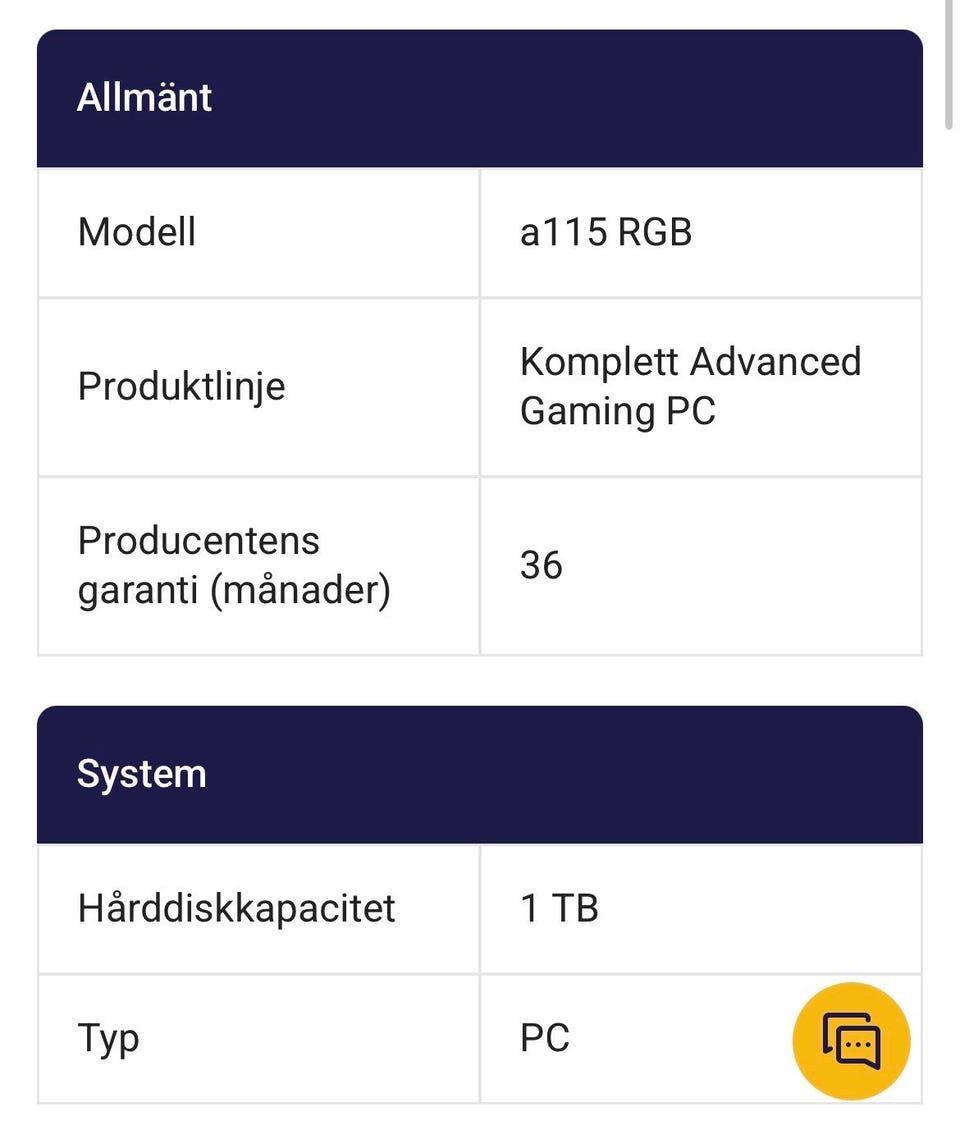Click the Producentens garanti label cell
Image resolution: width=960 pixels, height=1130 pixels.
pyautogui.click(x=233, y=565)
